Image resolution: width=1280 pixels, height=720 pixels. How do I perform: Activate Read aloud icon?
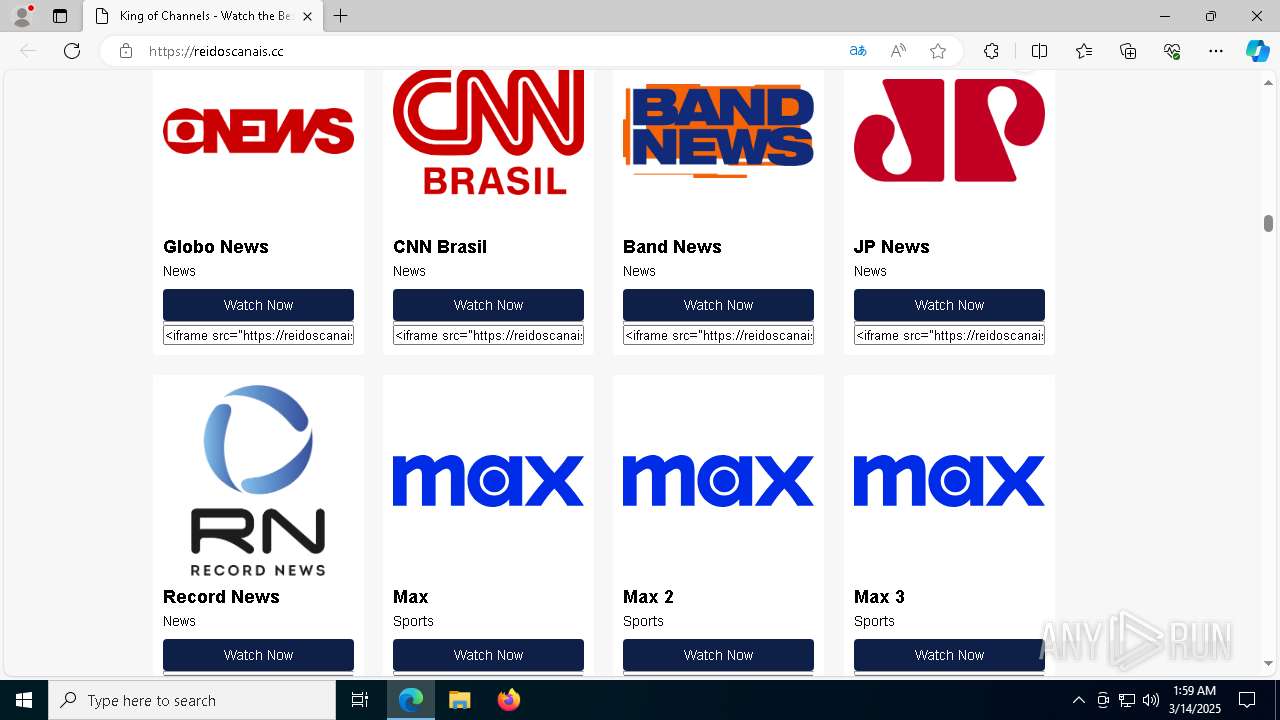(x=898, y=51)
